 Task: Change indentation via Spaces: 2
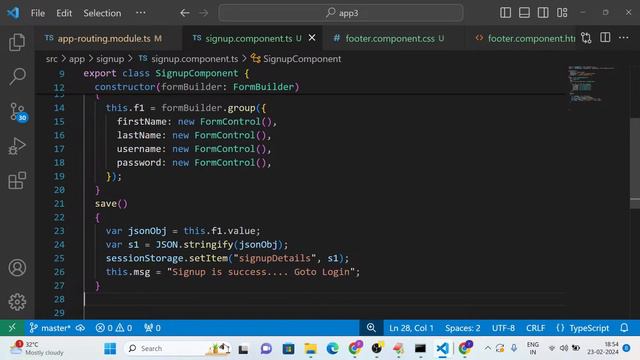click(462, 328)
